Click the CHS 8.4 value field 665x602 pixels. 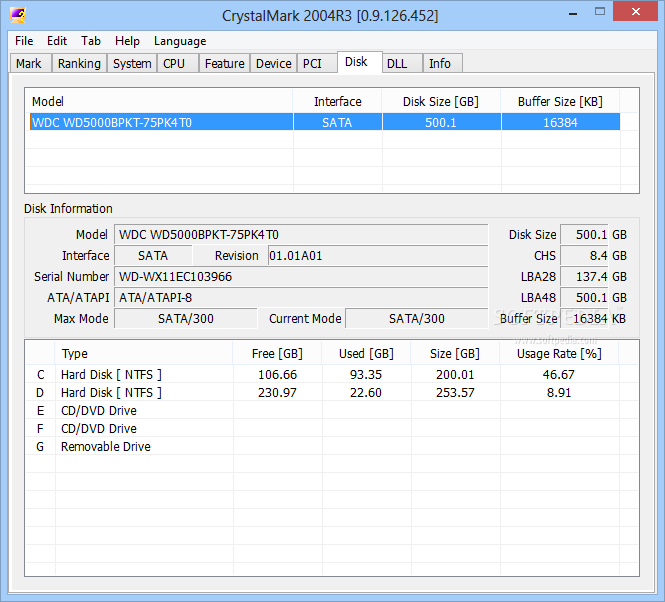click(584, 256)
